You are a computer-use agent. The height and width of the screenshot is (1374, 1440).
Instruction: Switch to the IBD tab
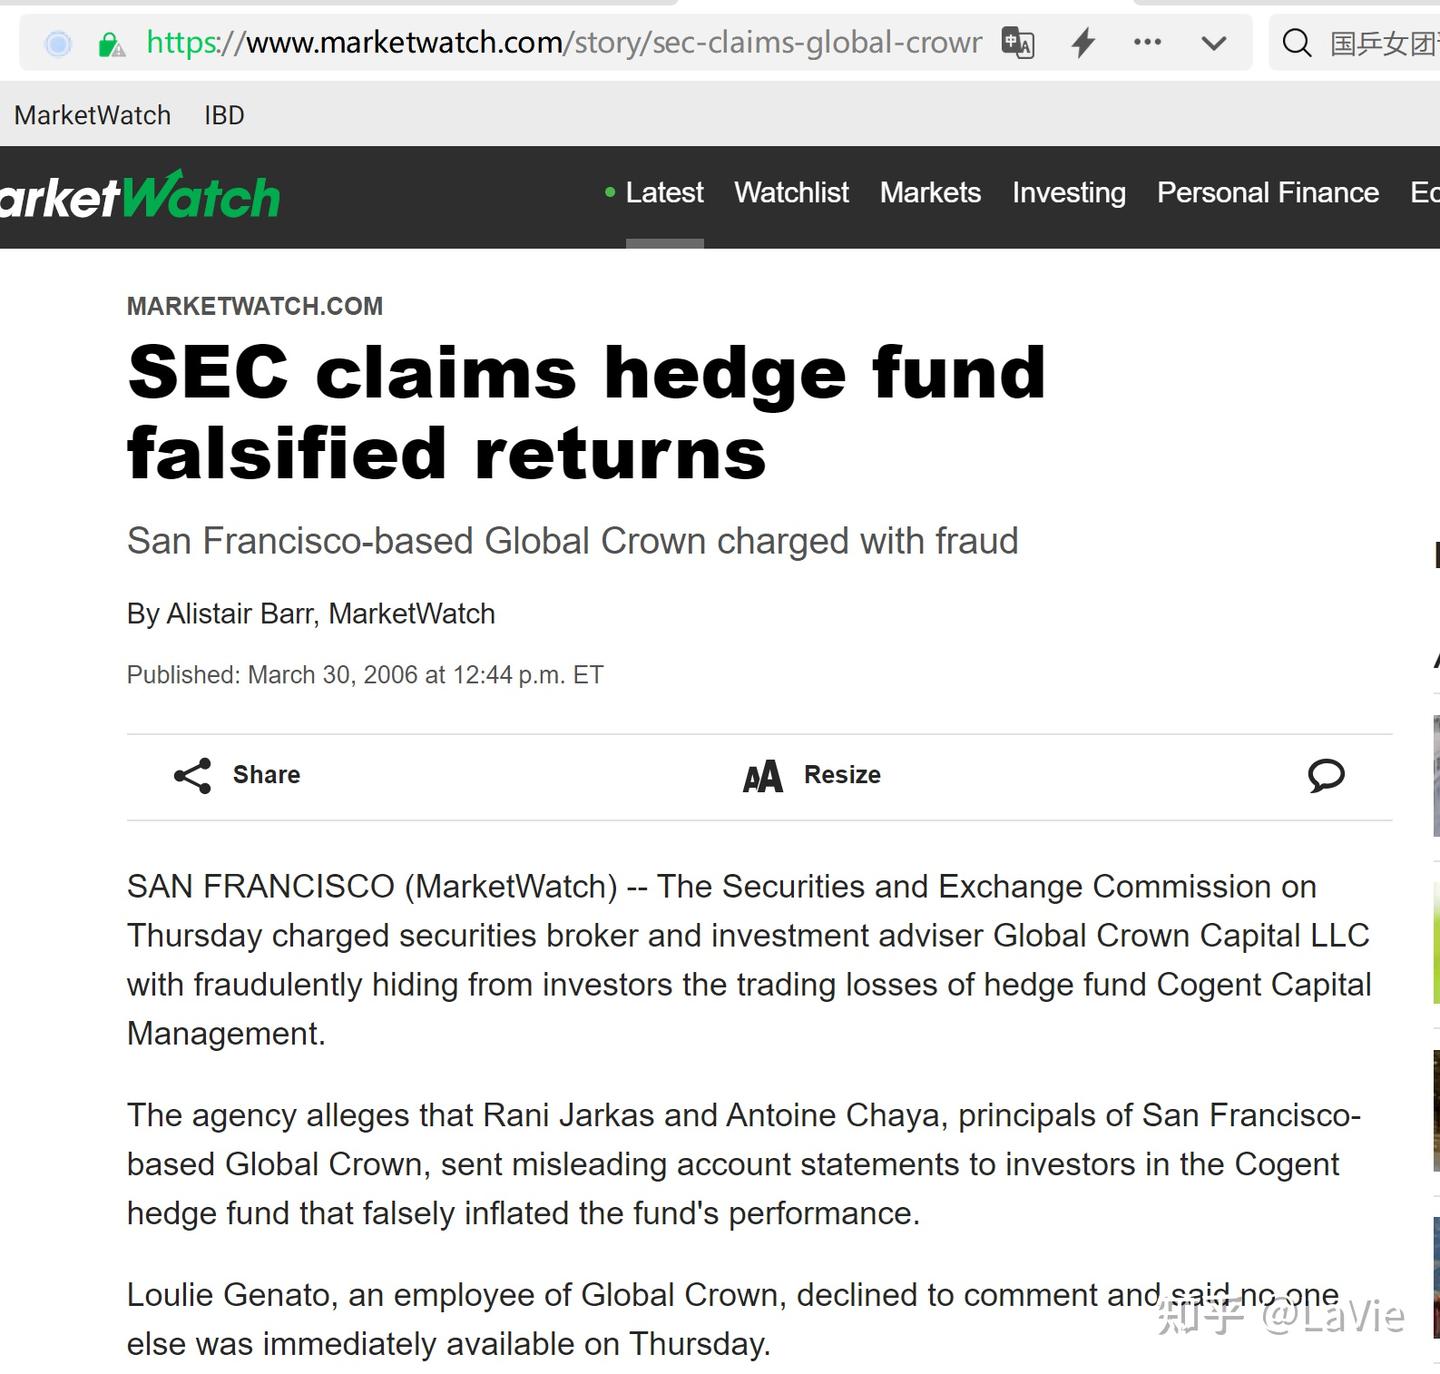coord(222,115)
